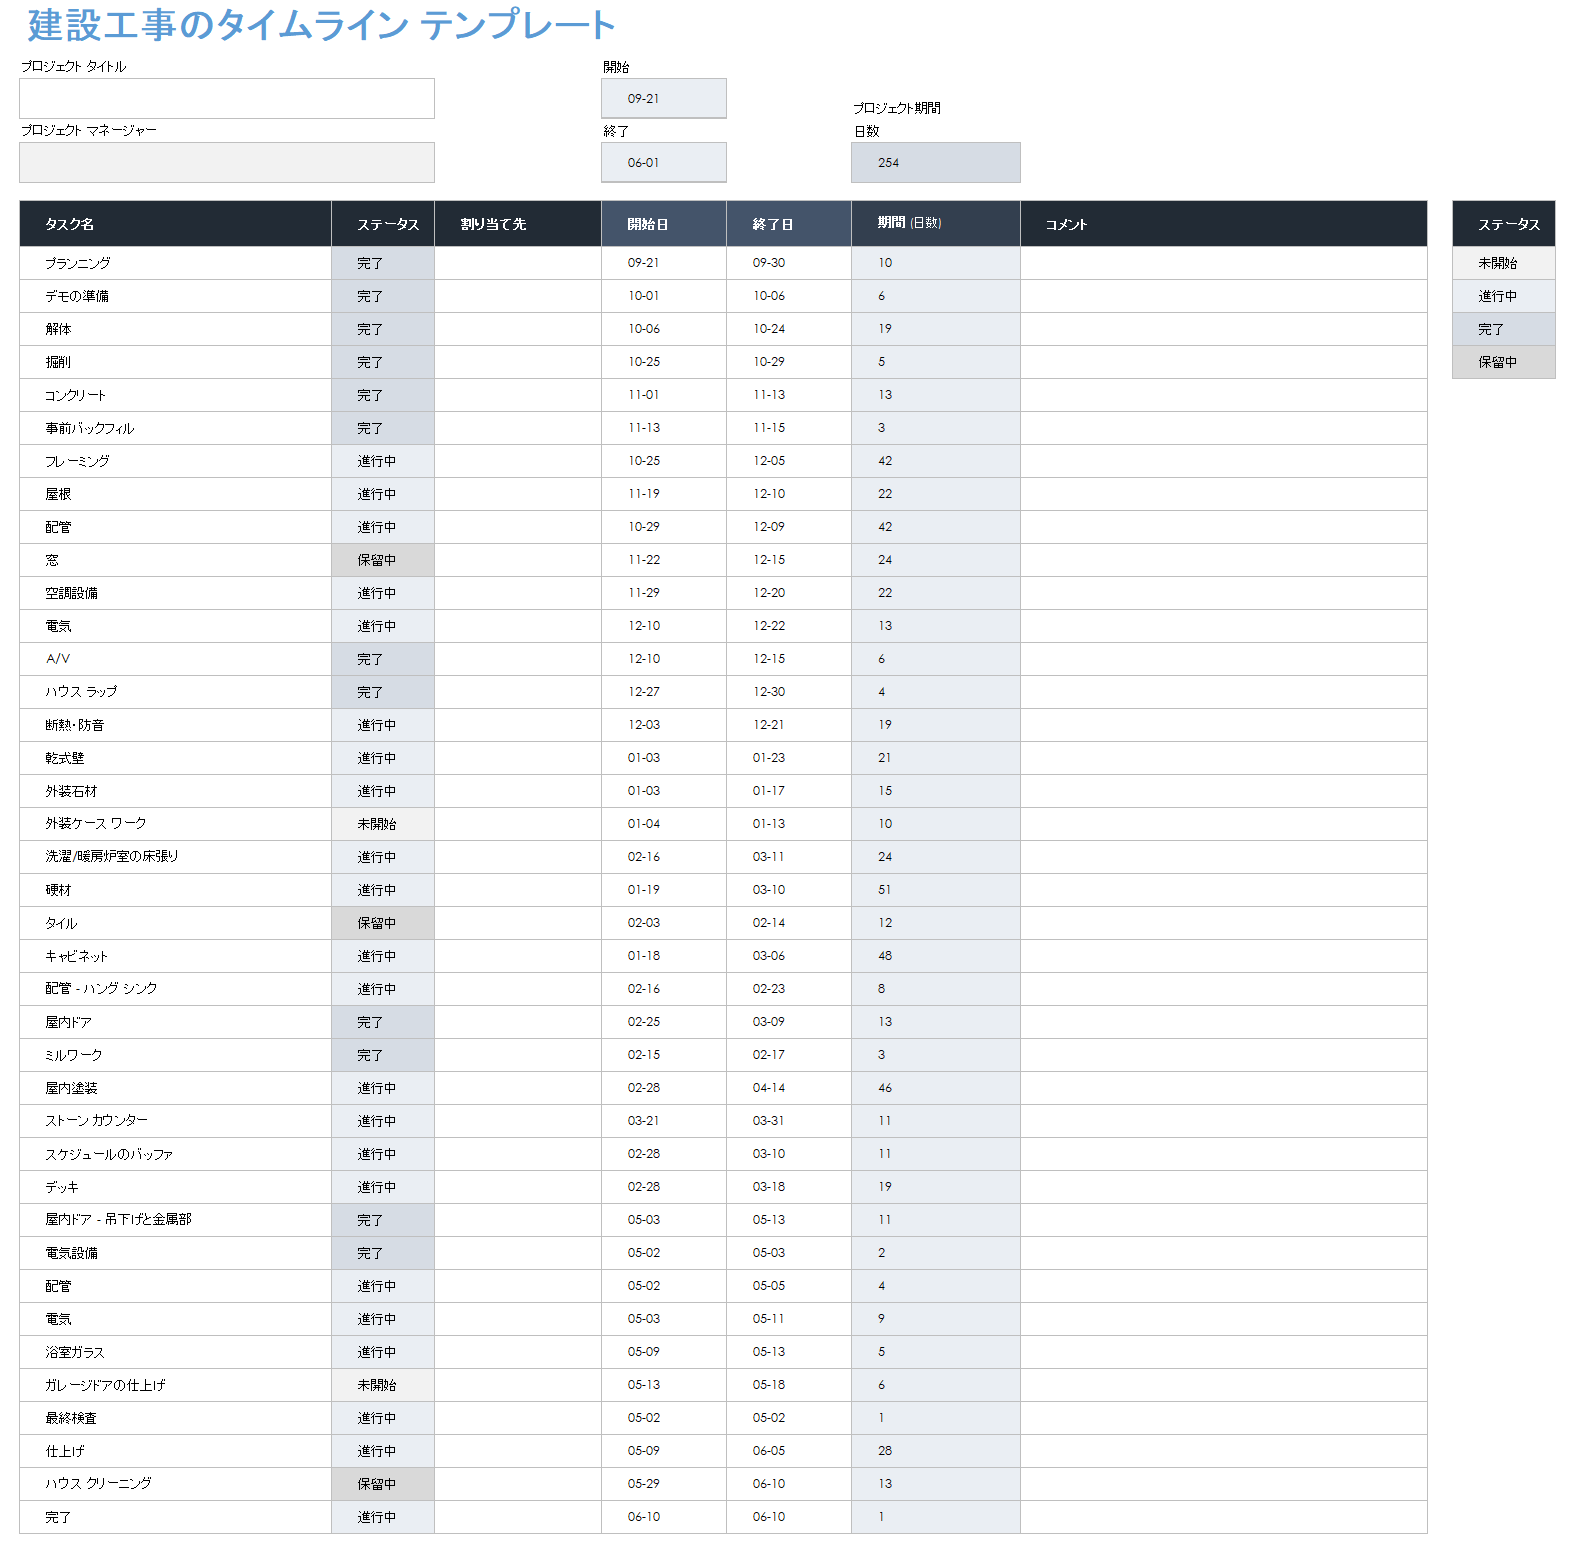Click the end date 06-05 for 仕上げ
1571x1559 pixels.
(789, 1451)
